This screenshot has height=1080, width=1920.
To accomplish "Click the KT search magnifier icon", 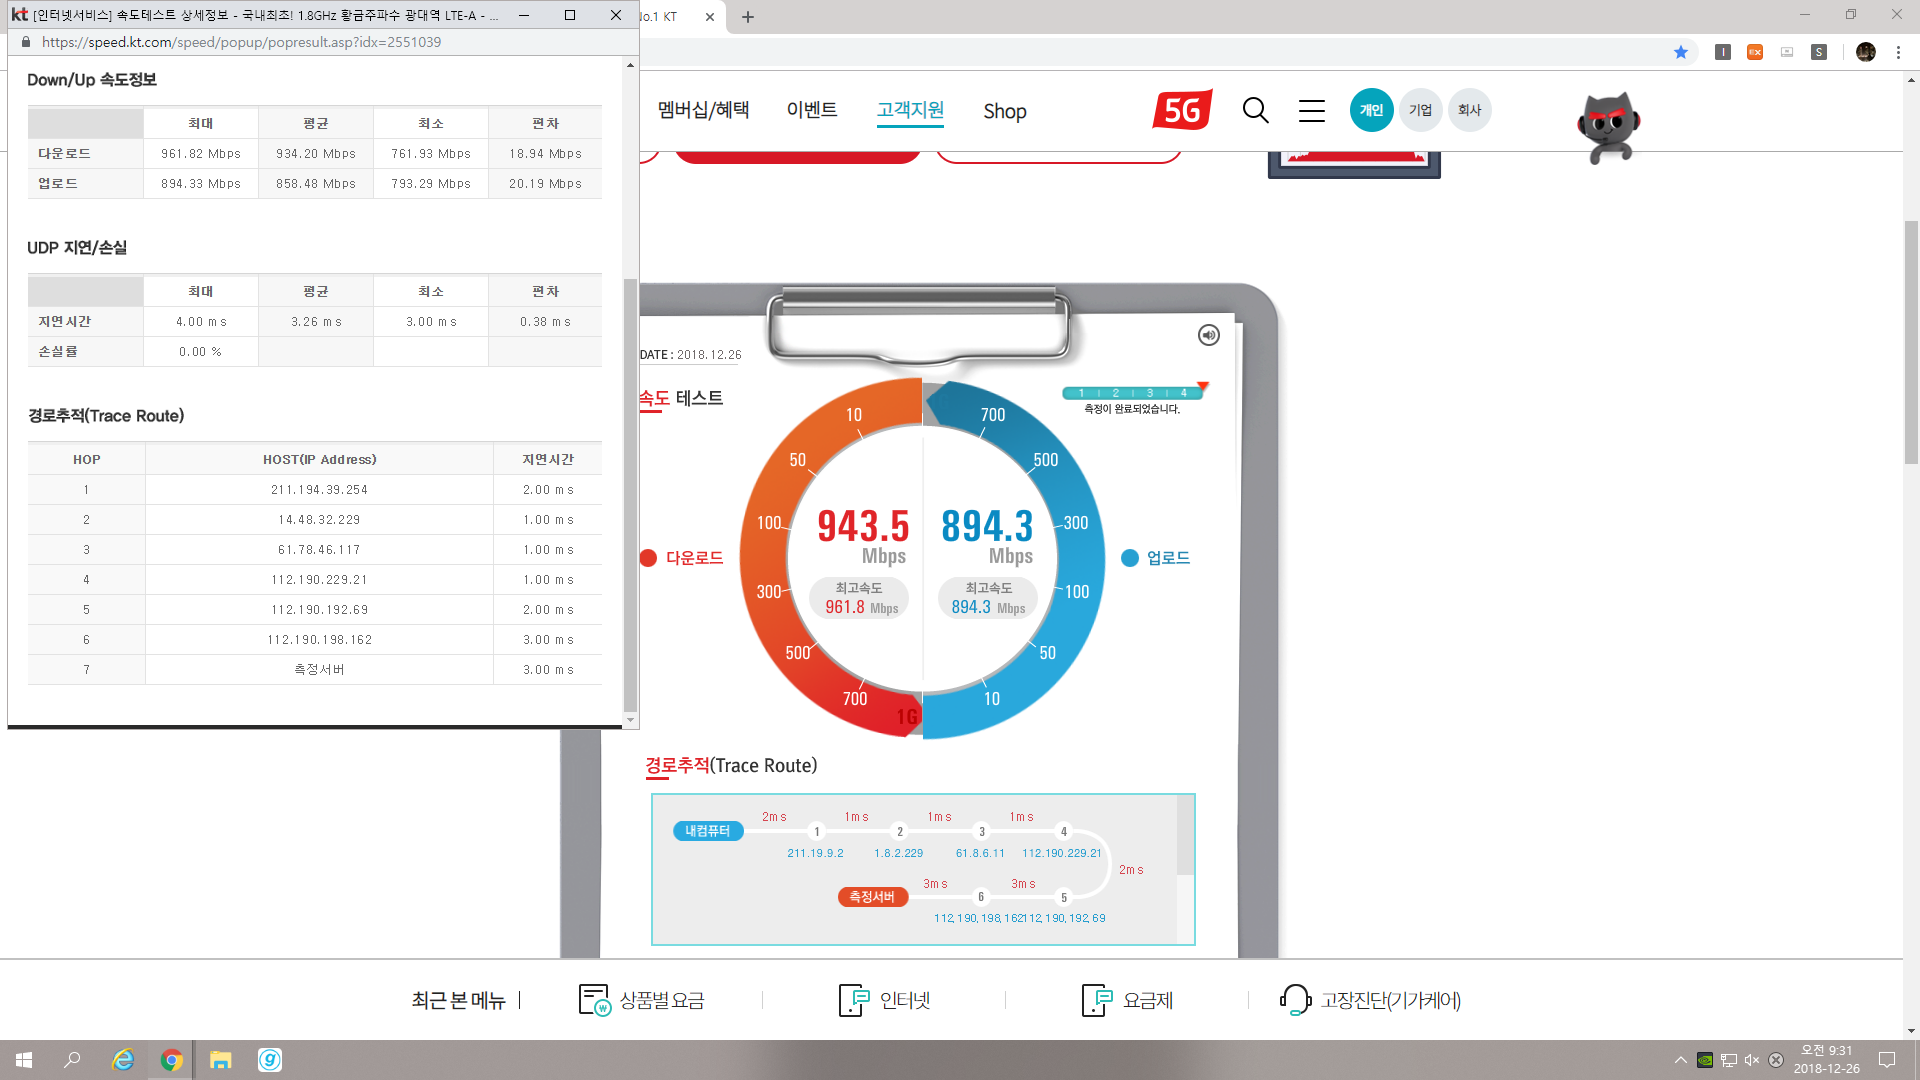I will point(1255,110).
